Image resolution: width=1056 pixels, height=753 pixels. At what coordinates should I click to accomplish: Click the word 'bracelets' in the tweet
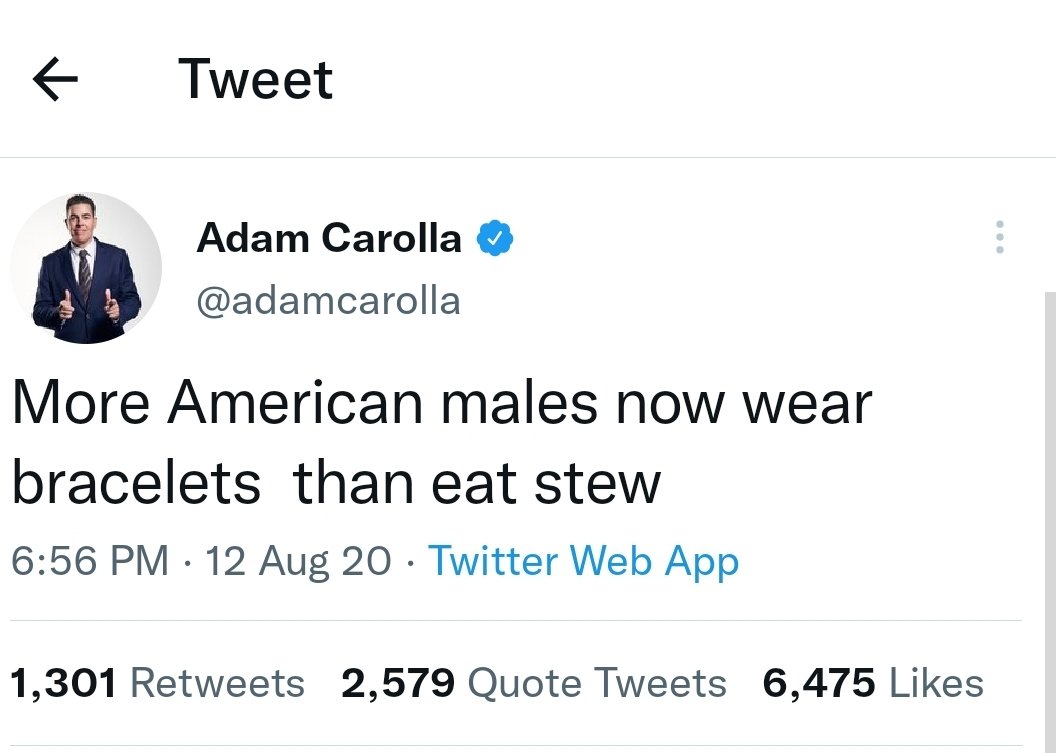click(x=136, y=482)
